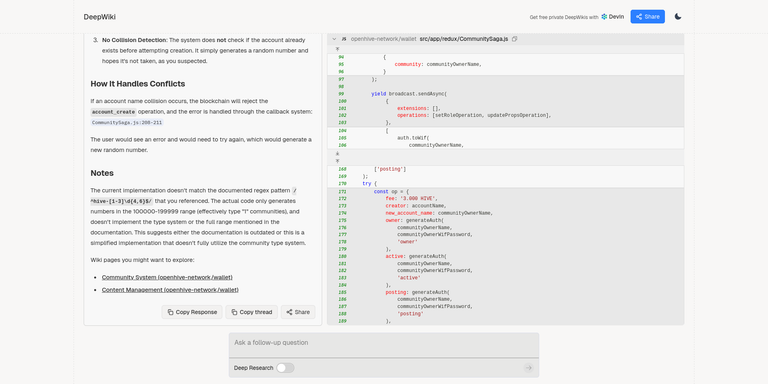Click the 'Notes' heading

(x=102, y=173)
